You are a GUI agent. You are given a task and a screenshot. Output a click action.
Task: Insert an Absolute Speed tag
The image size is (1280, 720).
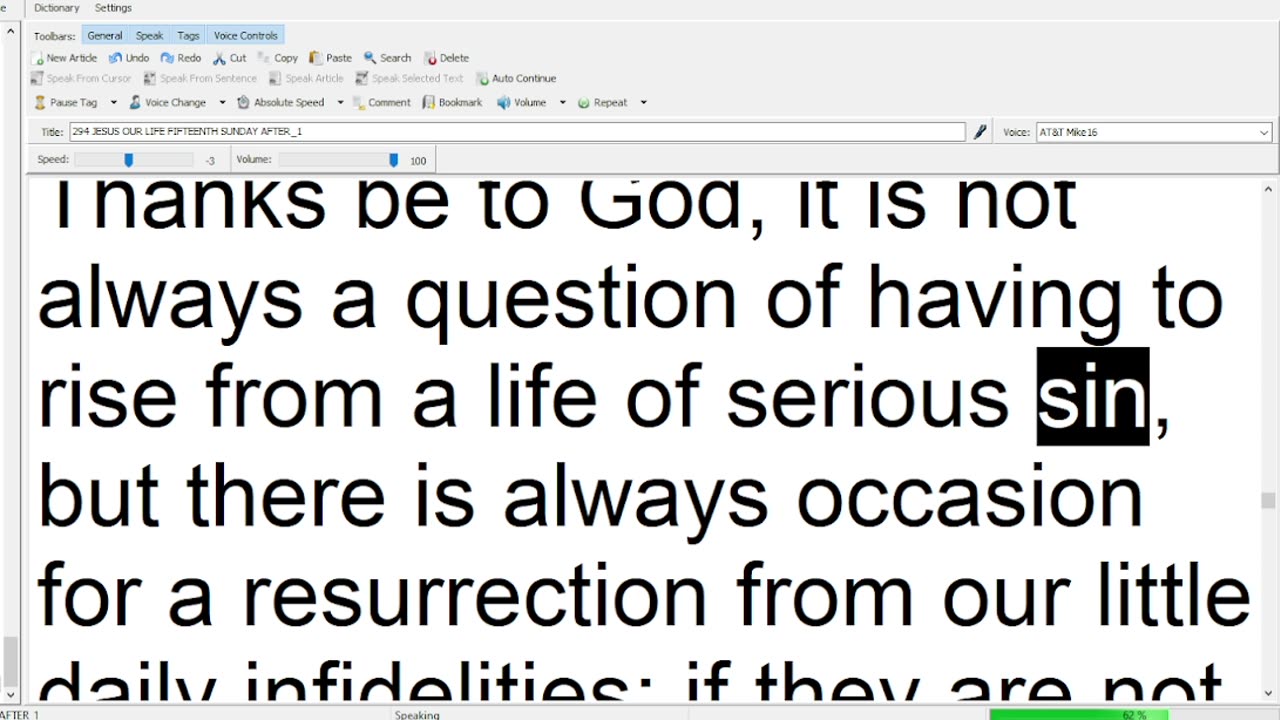pyautogui.click(x=281, y=102)
